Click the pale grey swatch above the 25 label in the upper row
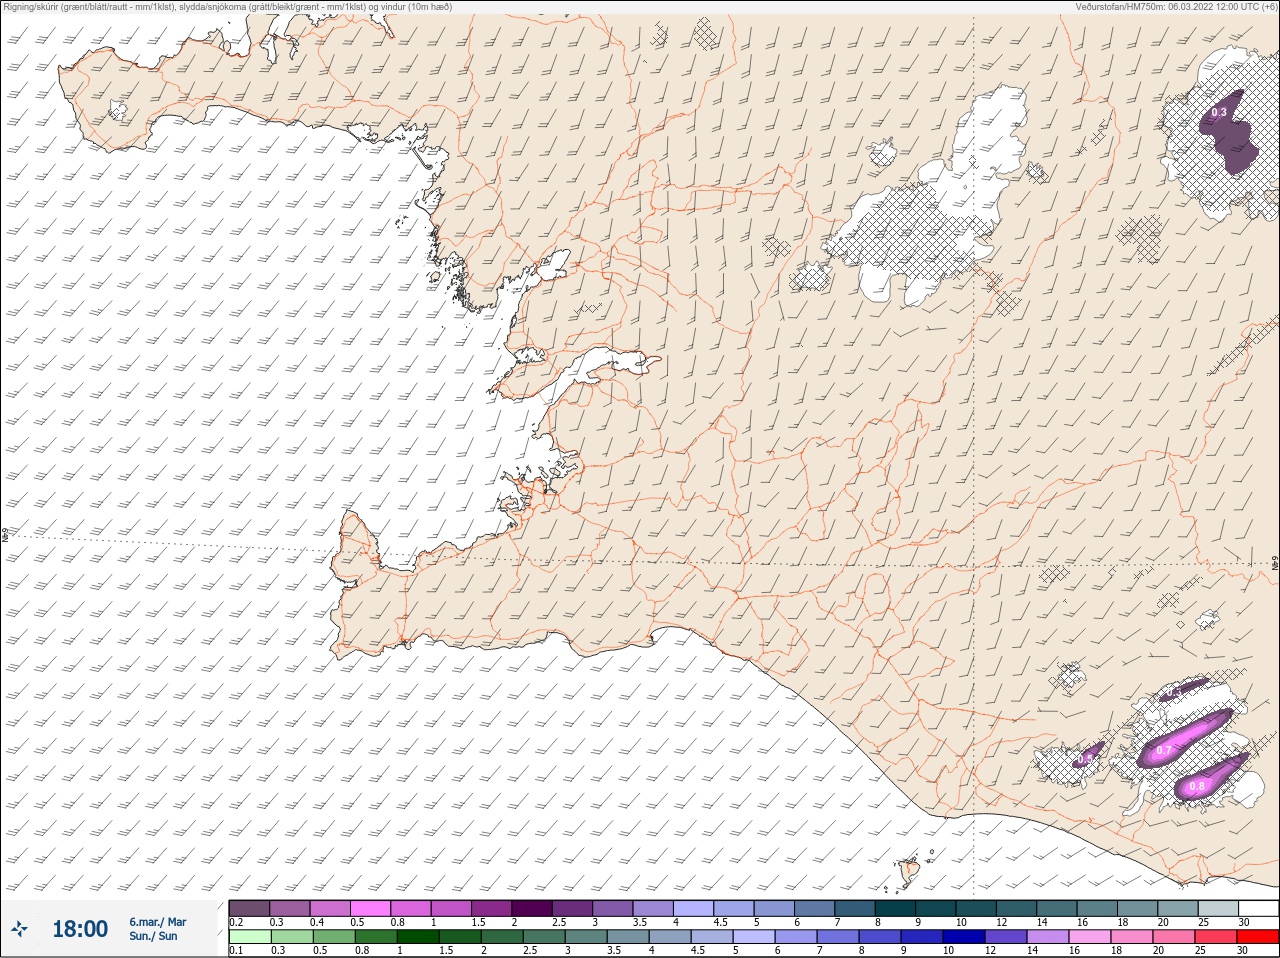This screenshot has width=1280, height=958. coord(1218,908)
